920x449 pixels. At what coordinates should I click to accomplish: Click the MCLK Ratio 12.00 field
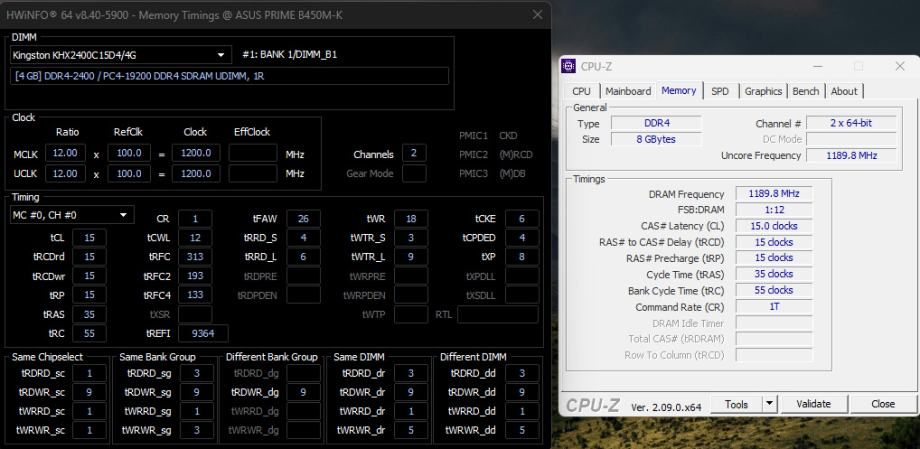pos(66,154)
